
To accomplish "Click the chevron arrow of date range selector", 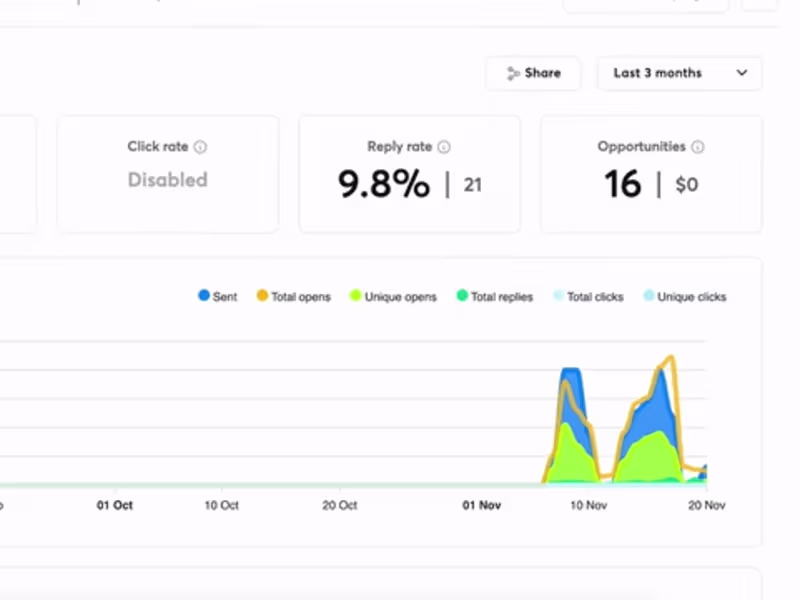I will (x=742, y=73).
